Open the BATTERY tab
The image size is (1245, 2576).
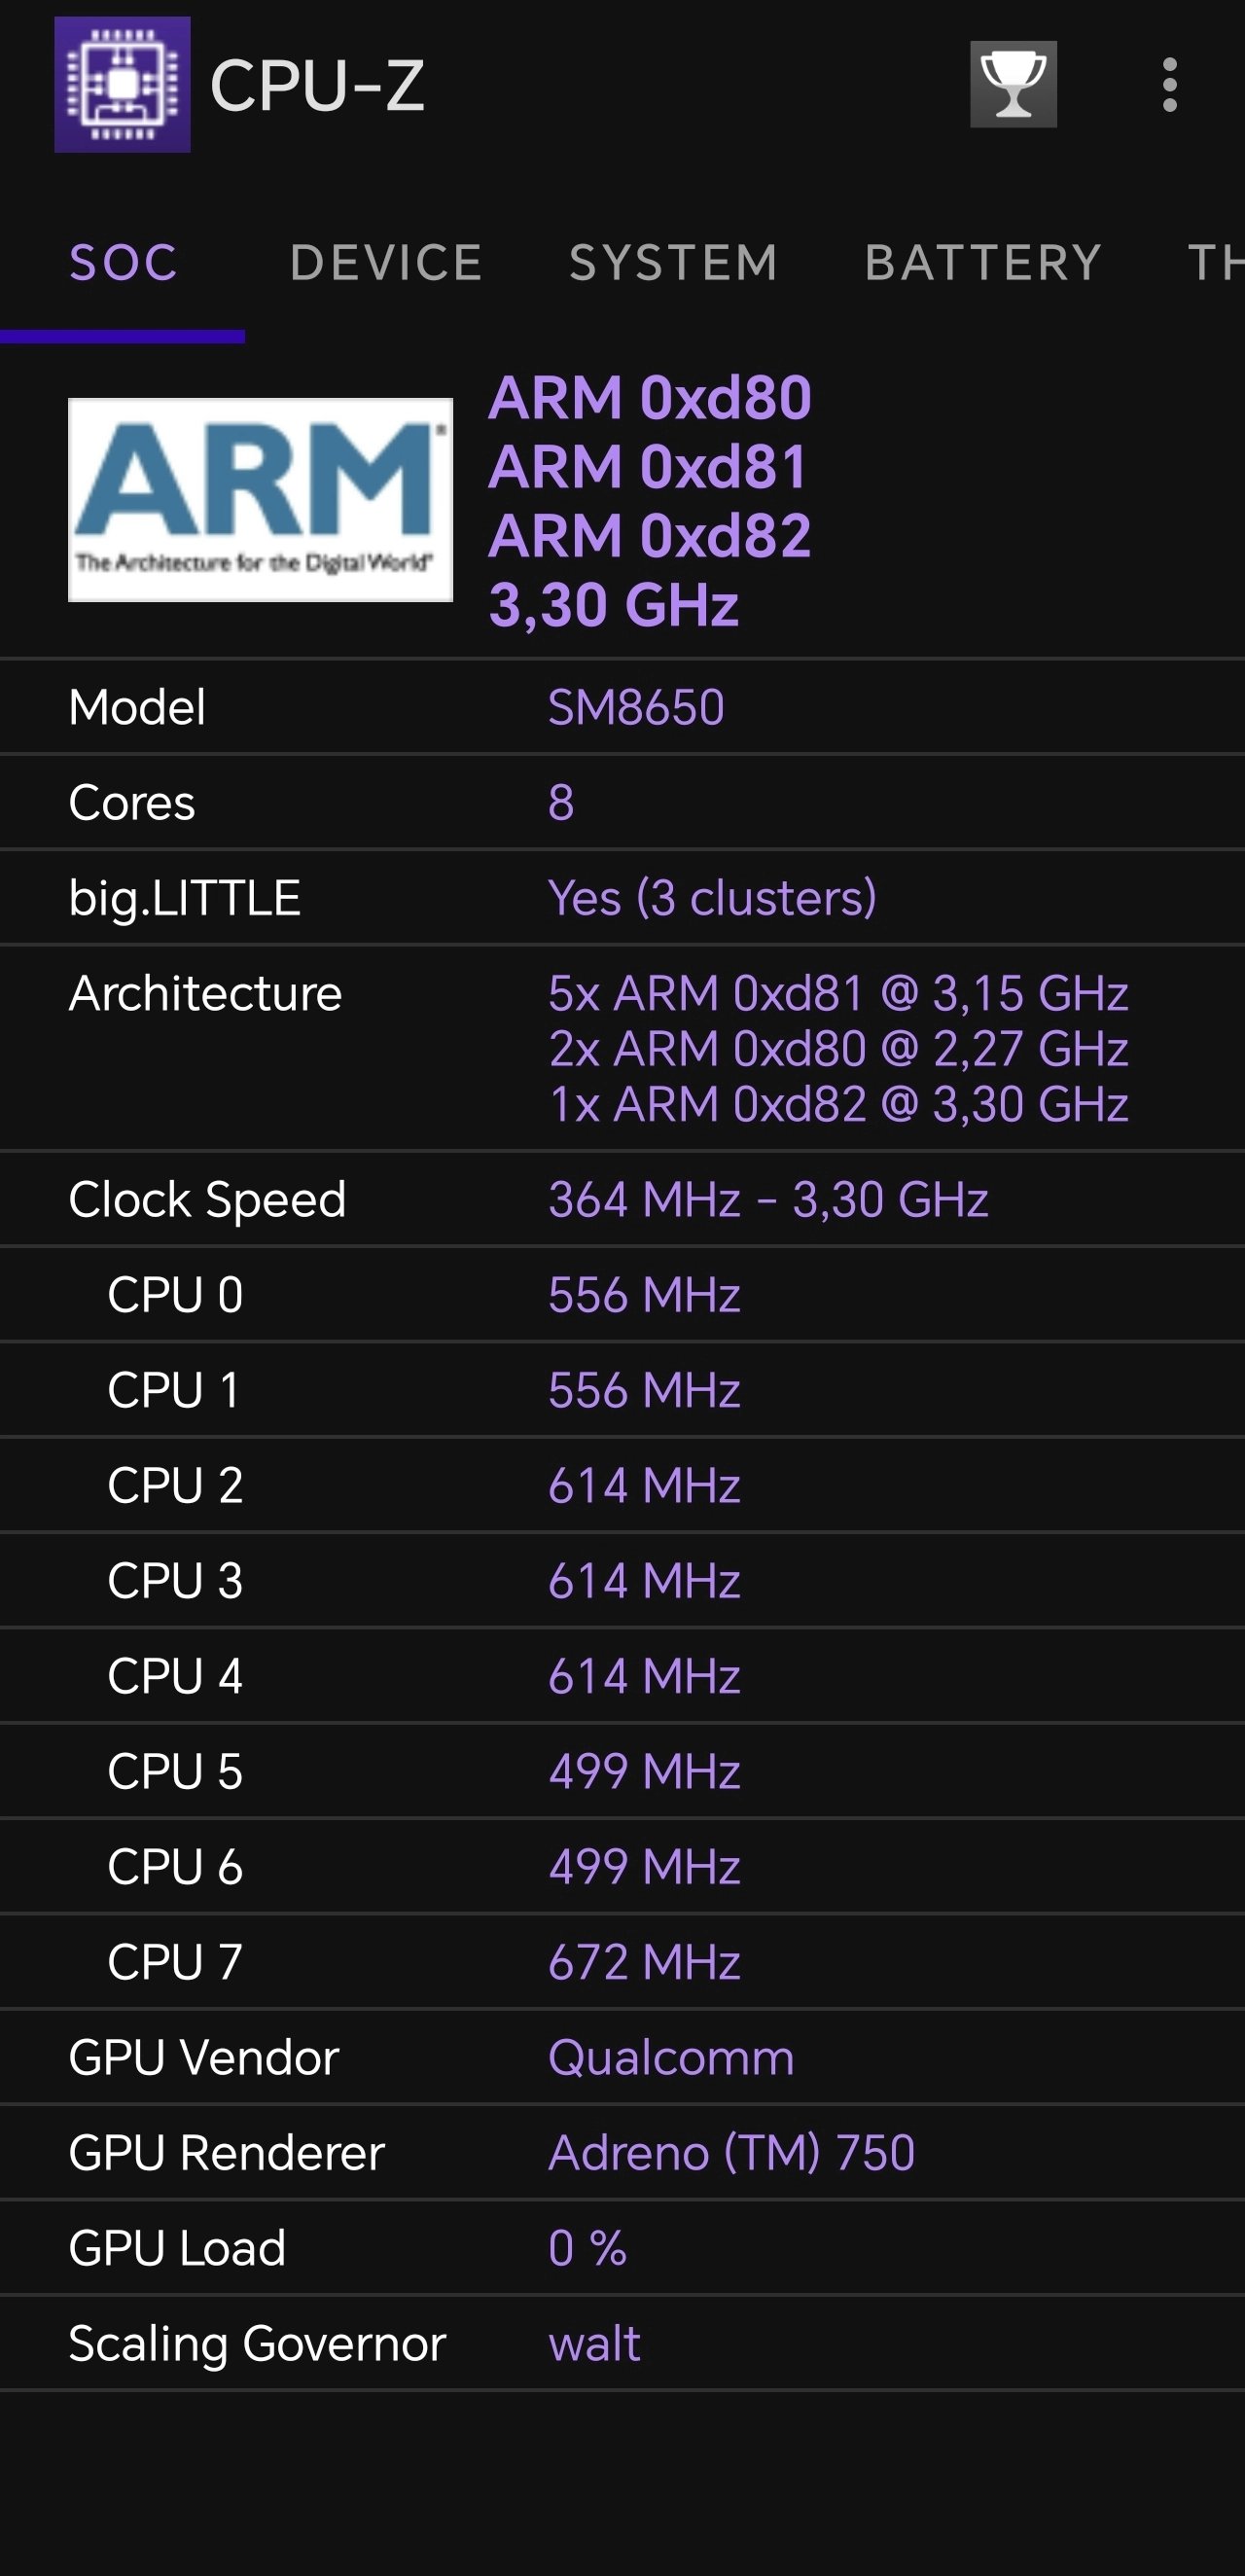[x=982, y=262]
